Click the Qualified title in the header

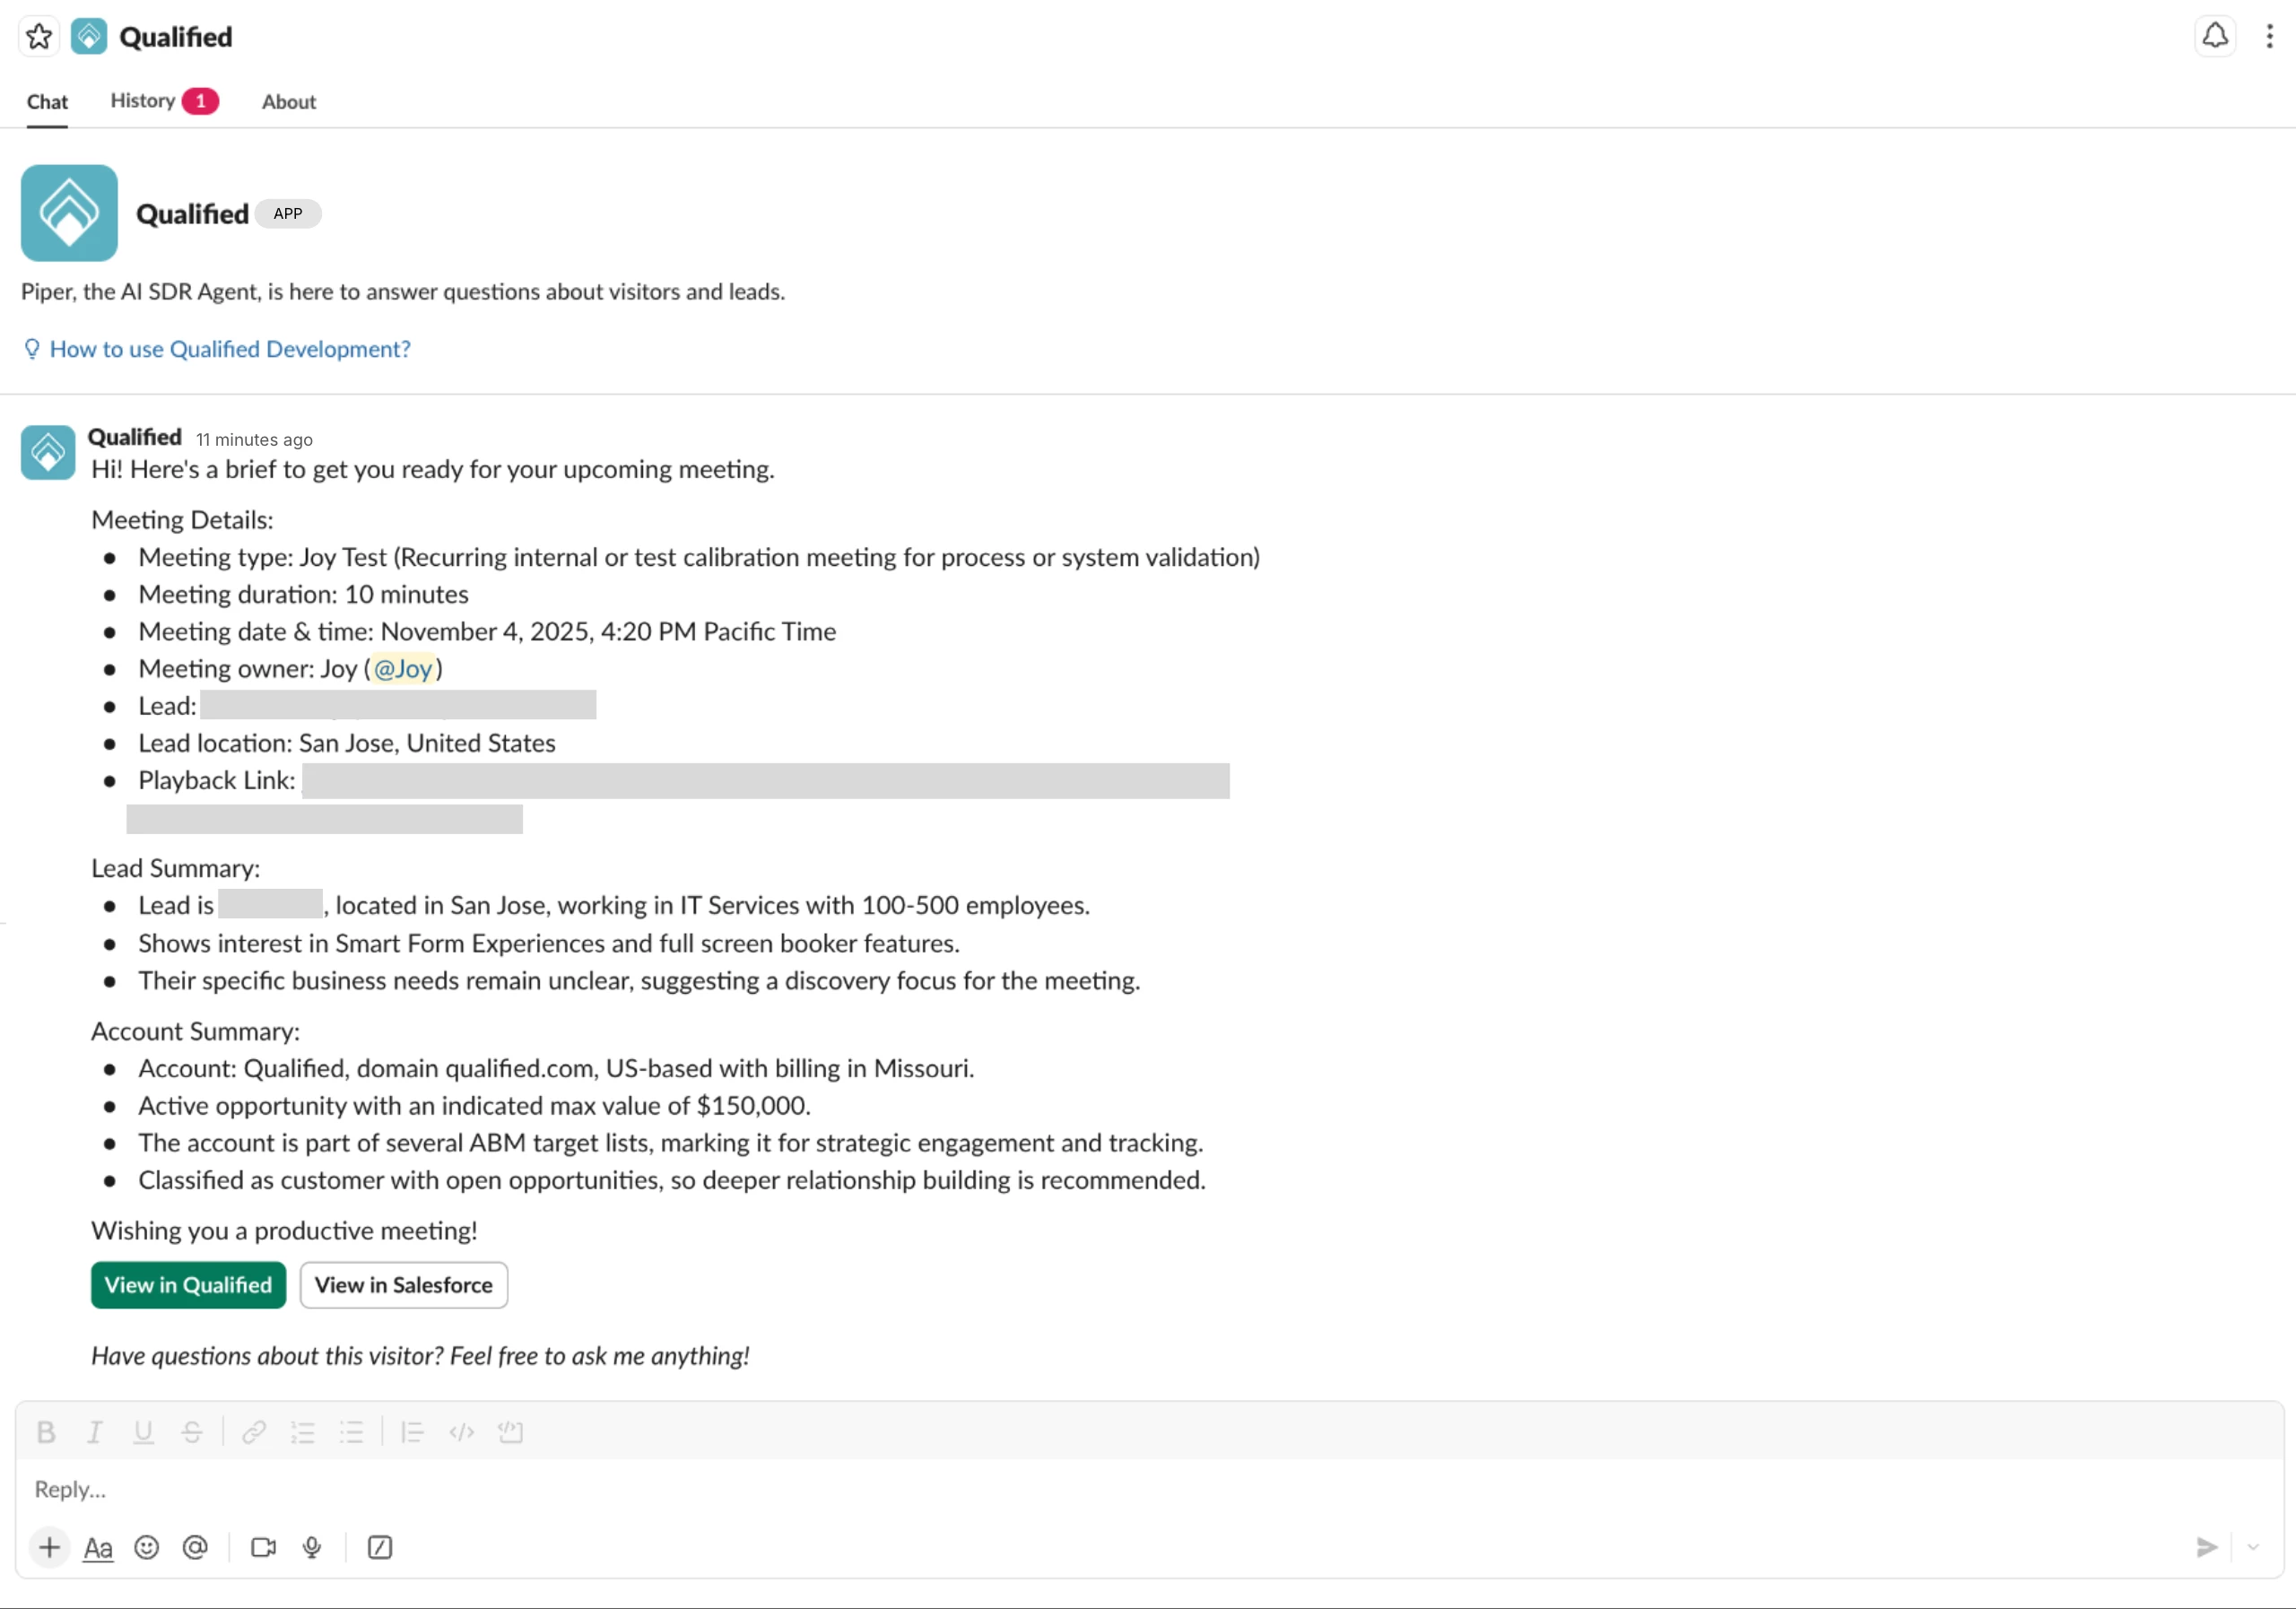[176, 37]
